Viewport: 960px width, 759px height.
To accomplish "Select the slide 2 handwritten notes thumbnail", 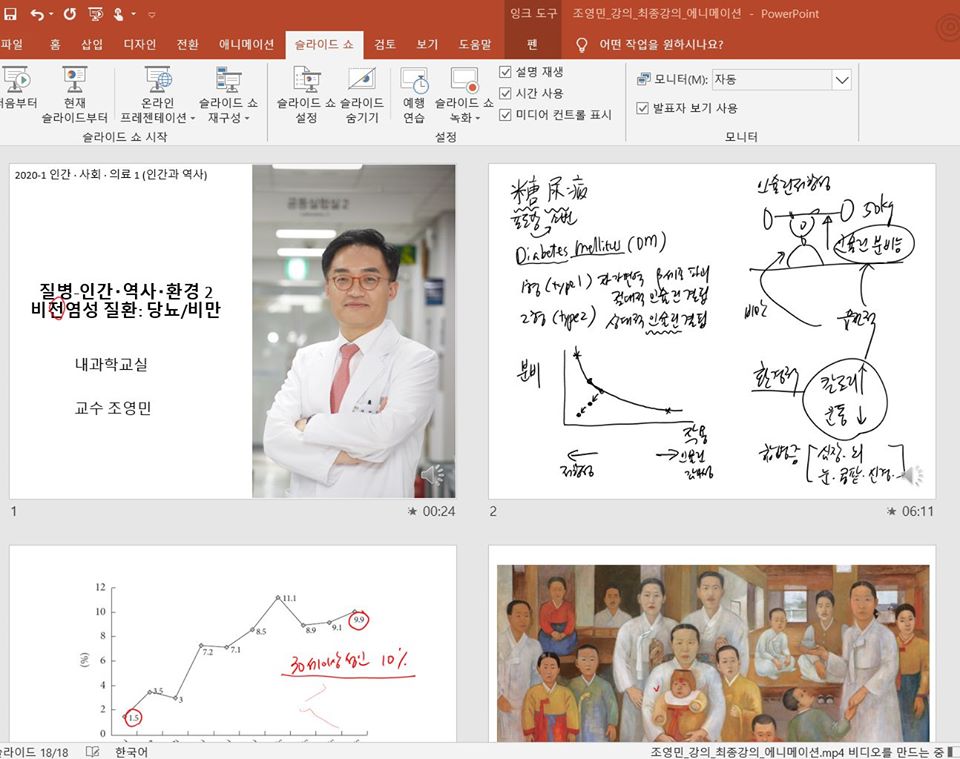I will pyautogui.click(x=712, y=331).
